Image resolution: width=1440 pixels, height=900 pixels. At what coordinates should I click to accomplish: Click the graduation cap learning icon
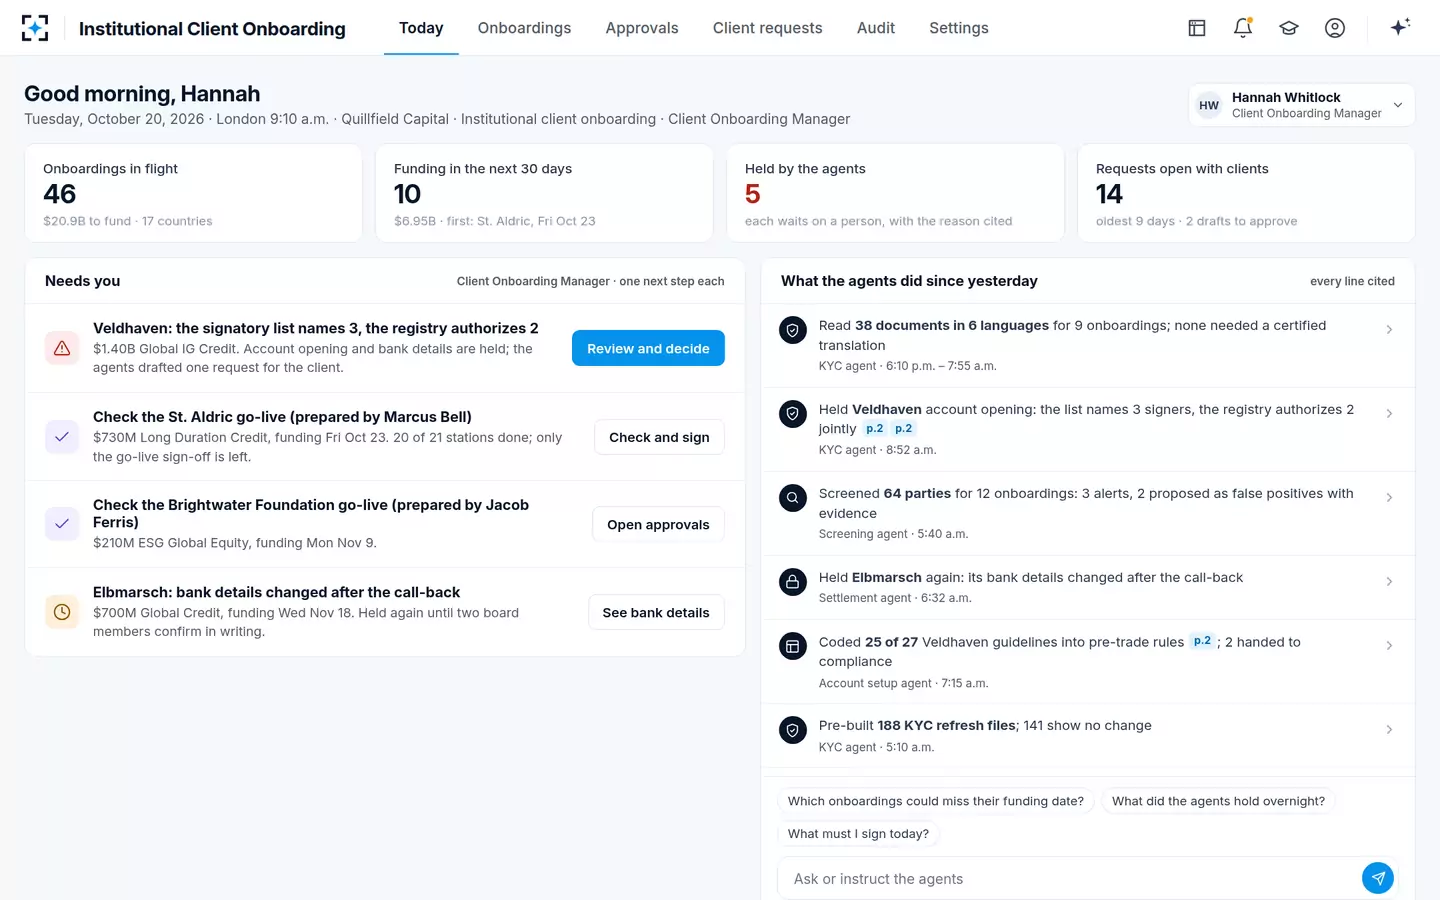coord(1289,28)
